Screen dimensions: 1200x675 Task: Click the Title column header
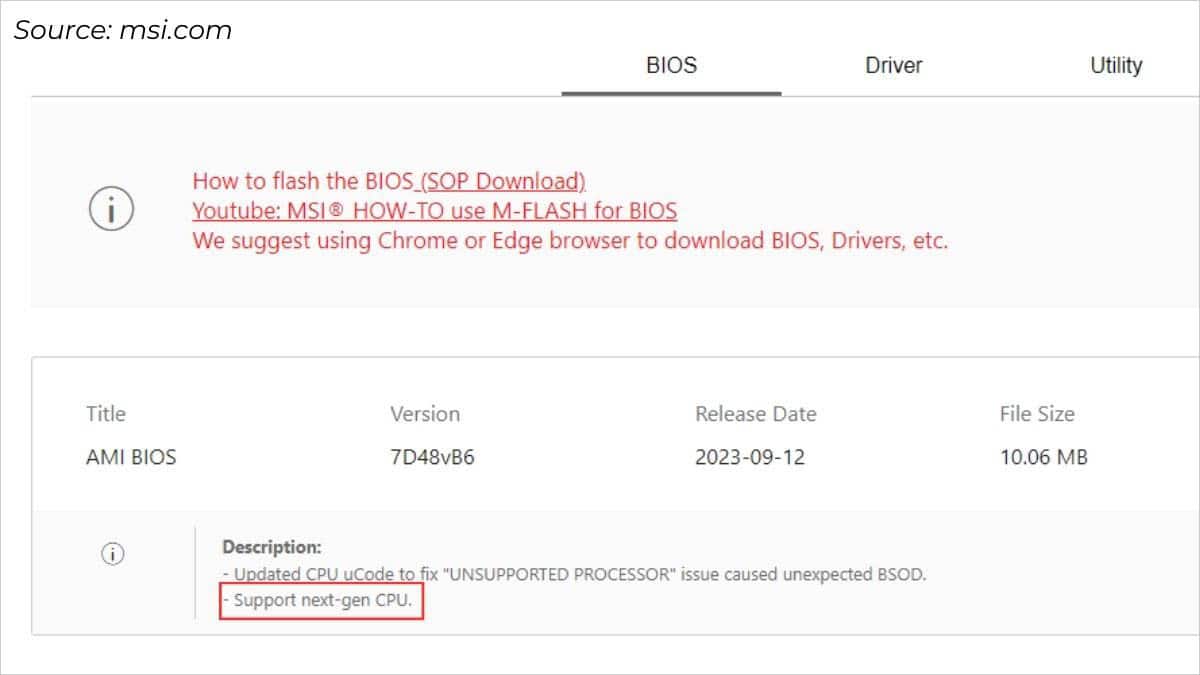pyautogui.click(x=106, y=414)
